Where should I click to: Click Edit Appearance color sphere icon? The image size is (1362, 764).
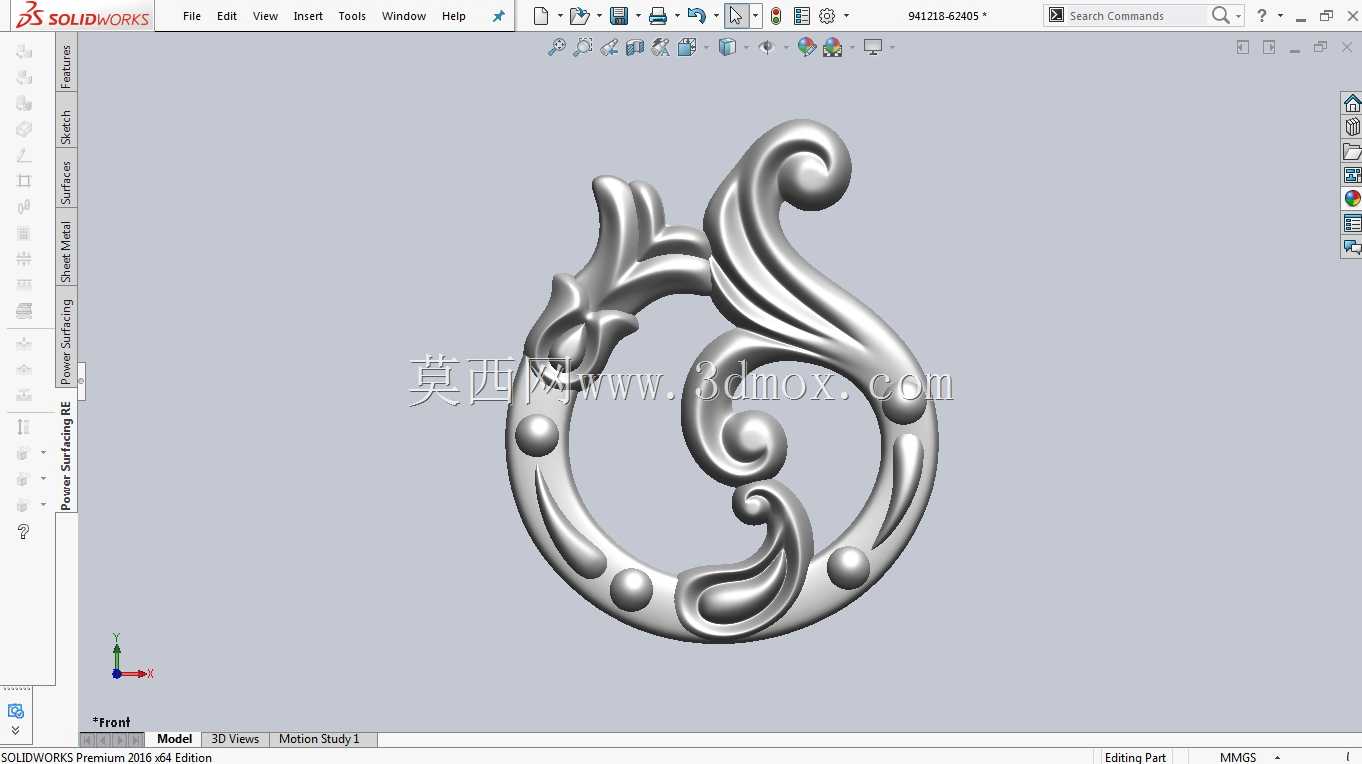807,47
